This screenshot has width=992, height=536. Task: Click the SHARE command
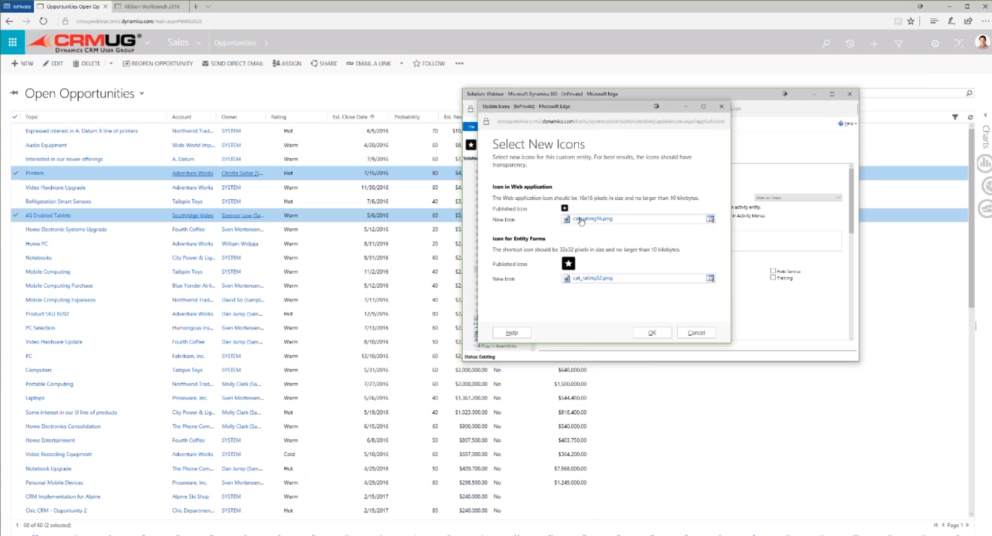point(324,63)
